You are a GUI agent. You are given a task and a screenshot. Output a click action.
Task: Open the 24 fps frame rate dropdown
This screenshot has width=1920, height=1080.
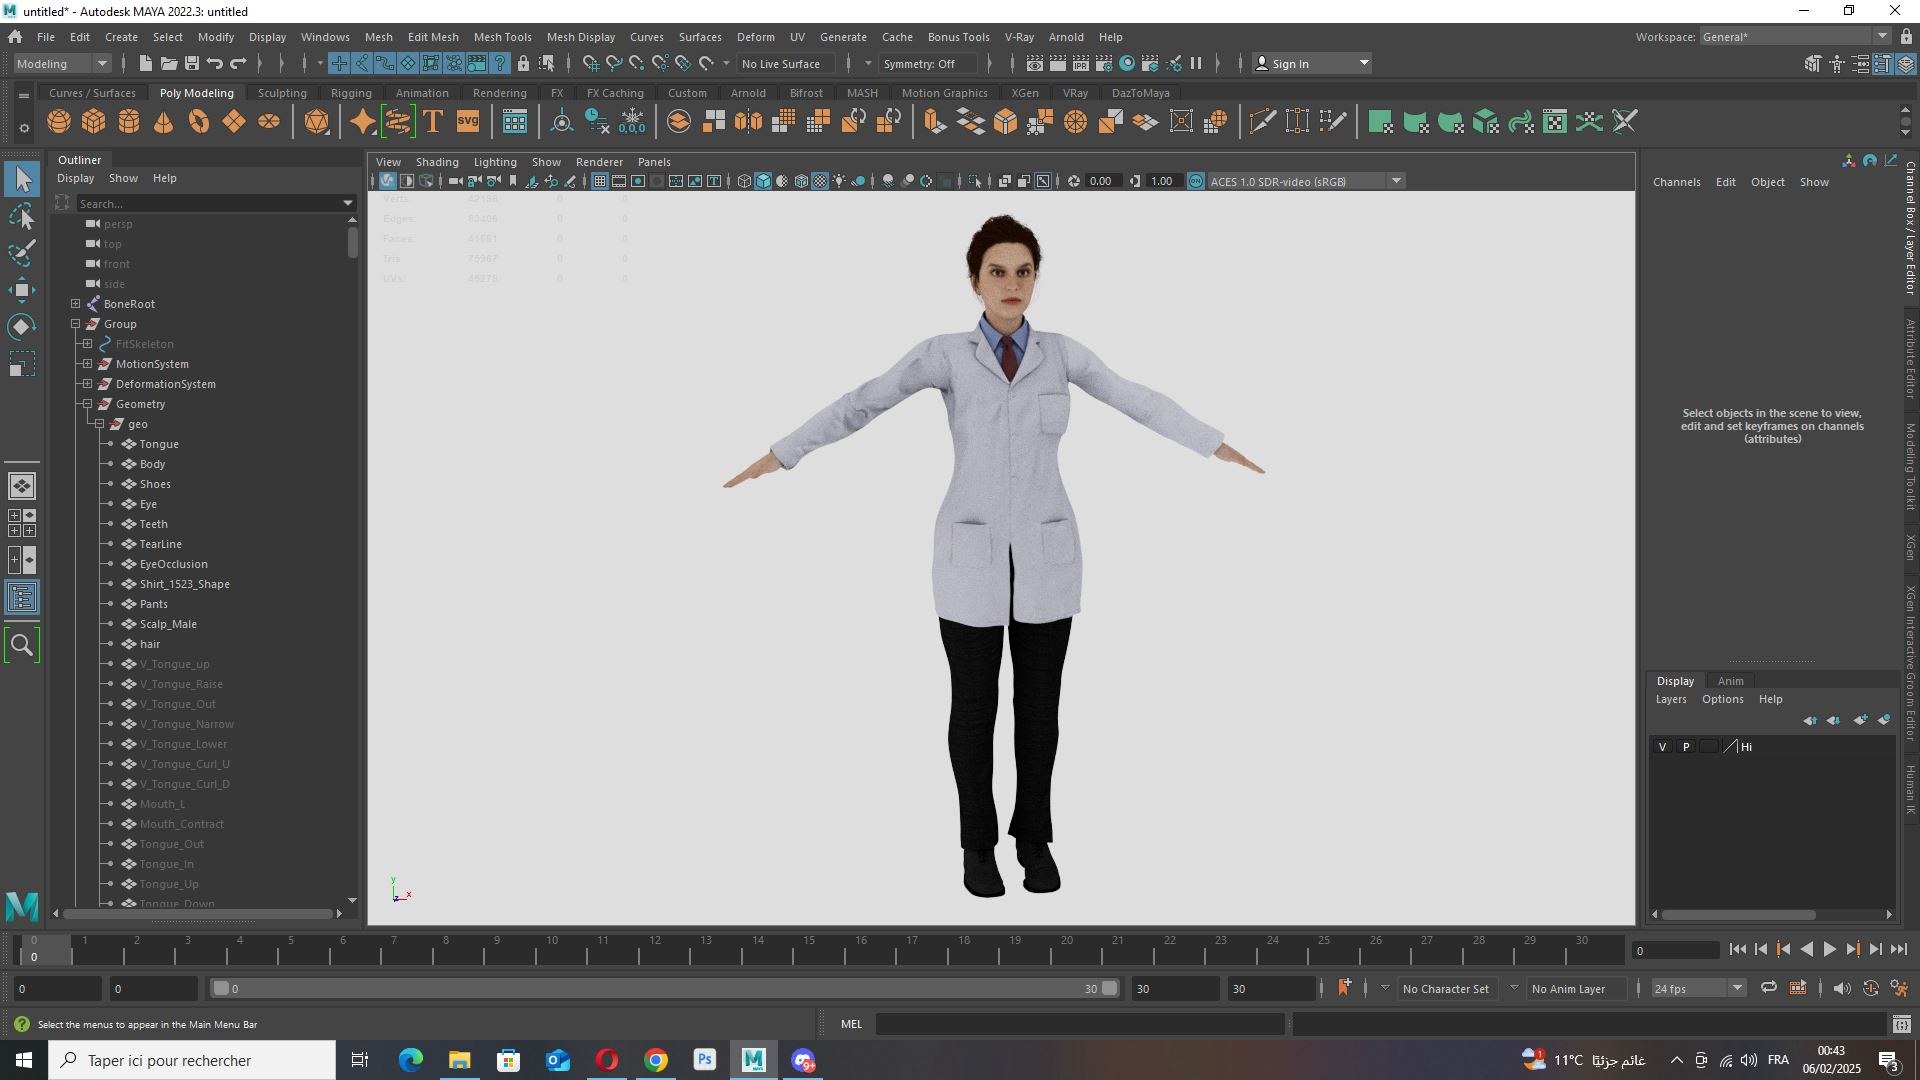(x=1698, y=988)
